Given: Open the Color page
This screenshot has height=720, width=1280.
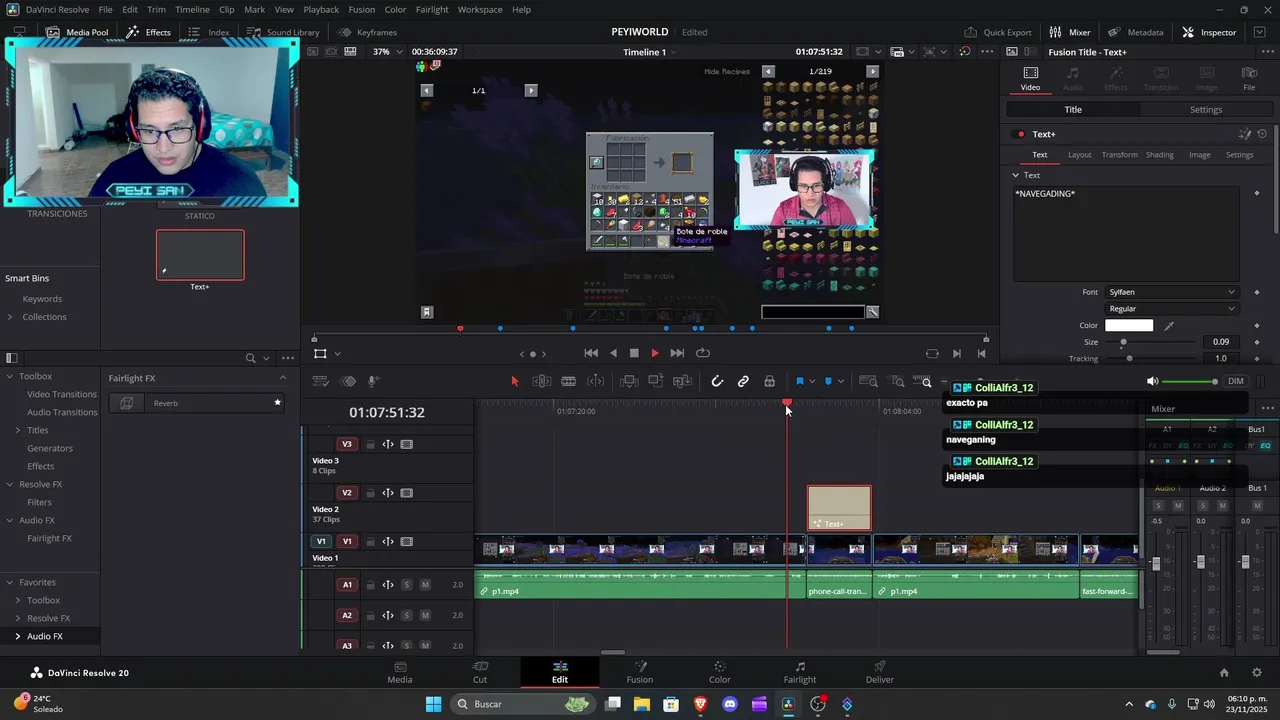Looking at the screenshot, I should [x=720, y=672].
